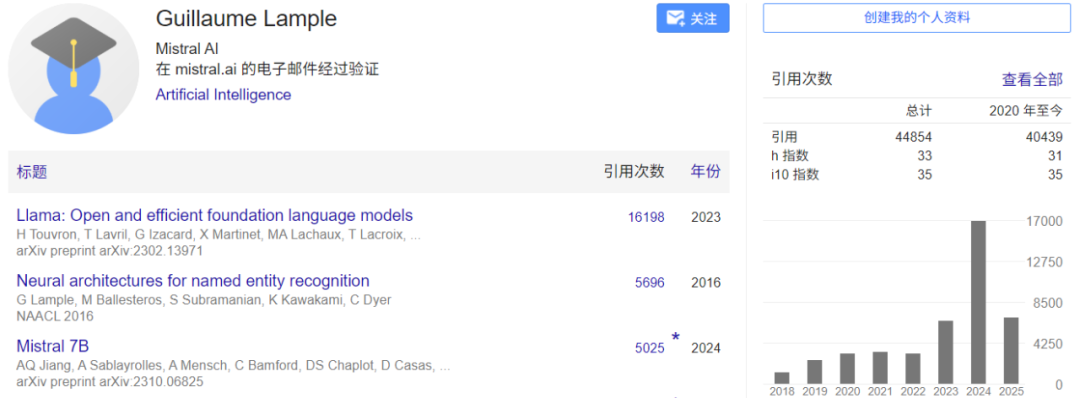This screenshot has width=1080, height=398.
Task: Click the envelope icon in follow button
Action: (676, 19)
